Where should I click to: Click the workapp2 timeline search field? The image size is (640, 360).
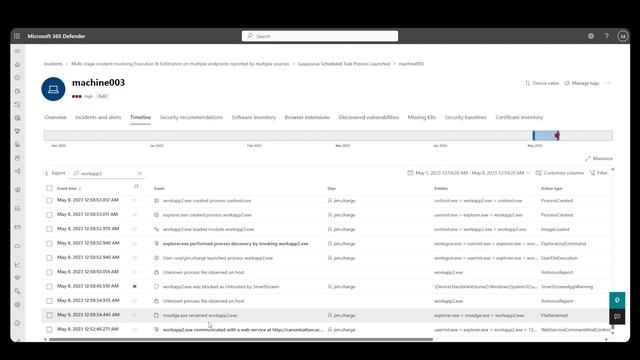[x=107, y=173]
